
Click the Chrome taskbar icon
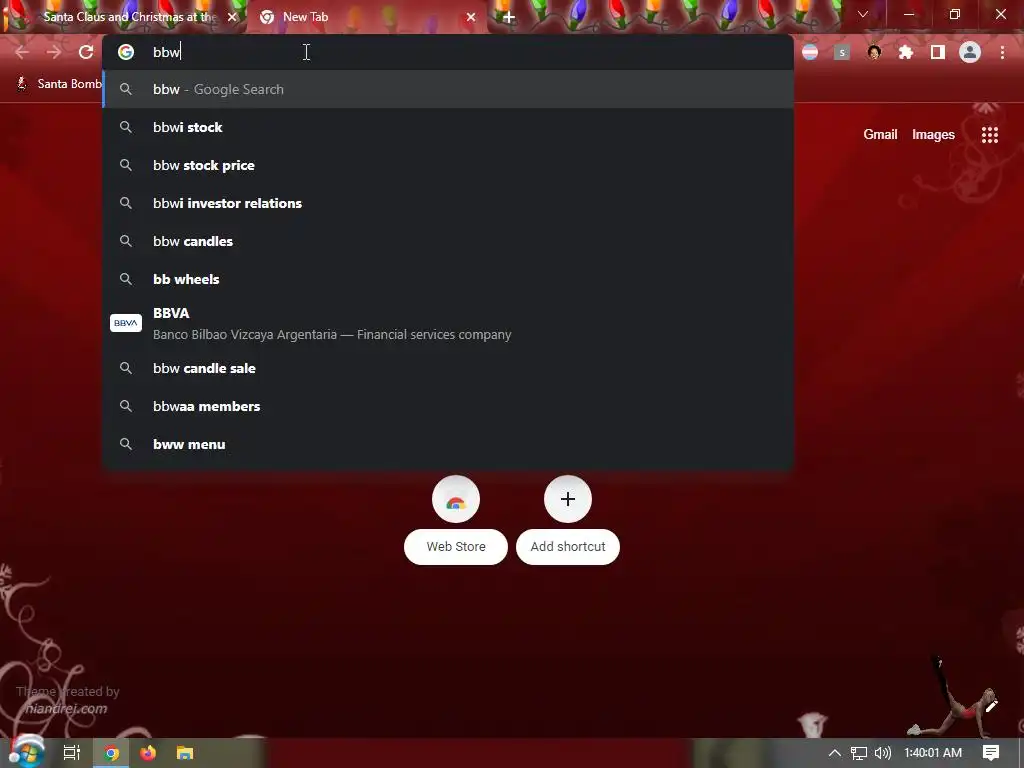[111, 753]
